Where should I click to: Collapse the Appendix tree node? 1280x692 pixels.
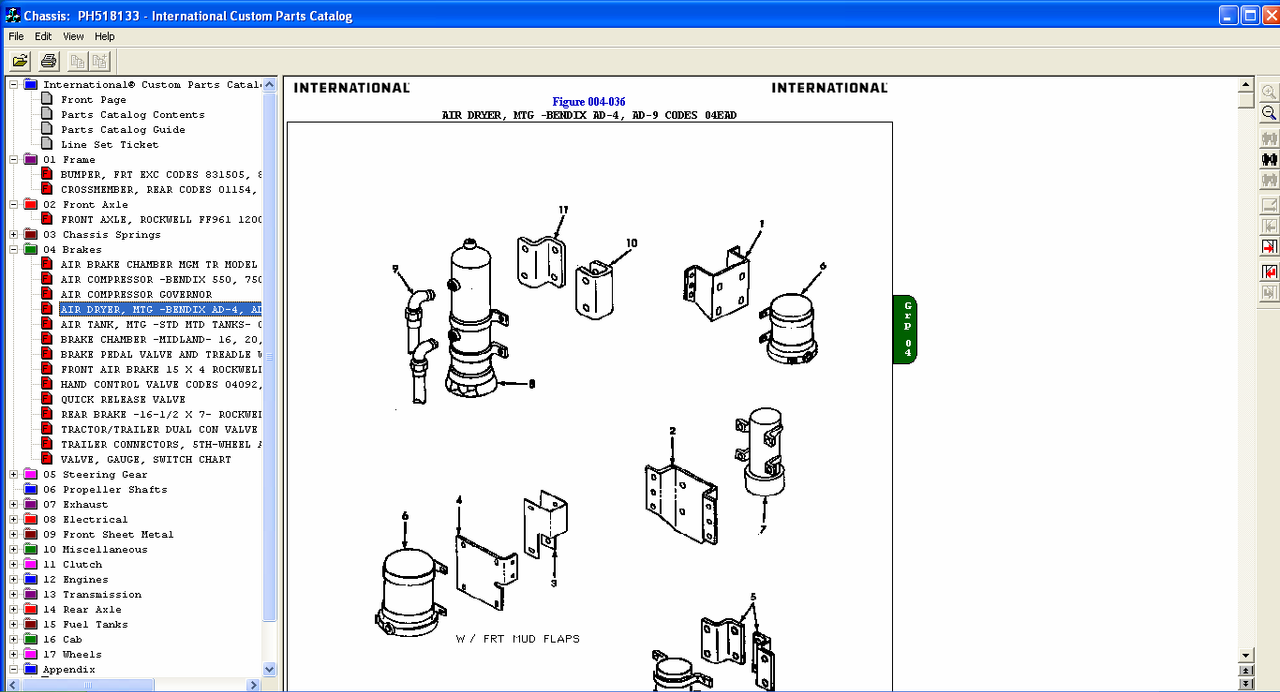pos(14,670)
